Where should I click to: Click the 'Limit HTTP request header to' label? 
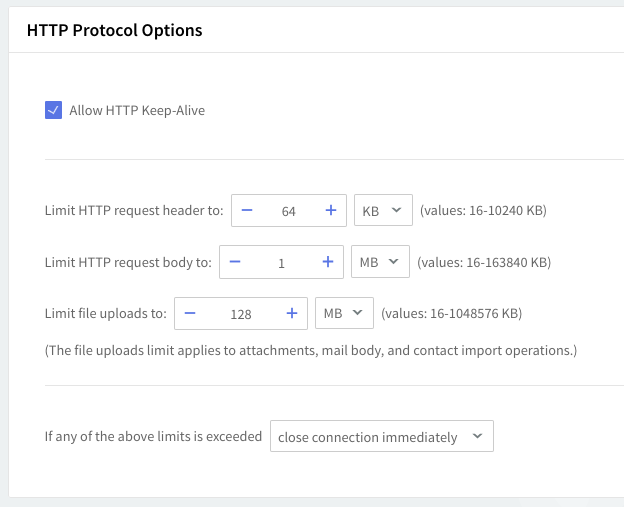coord(134,211)
